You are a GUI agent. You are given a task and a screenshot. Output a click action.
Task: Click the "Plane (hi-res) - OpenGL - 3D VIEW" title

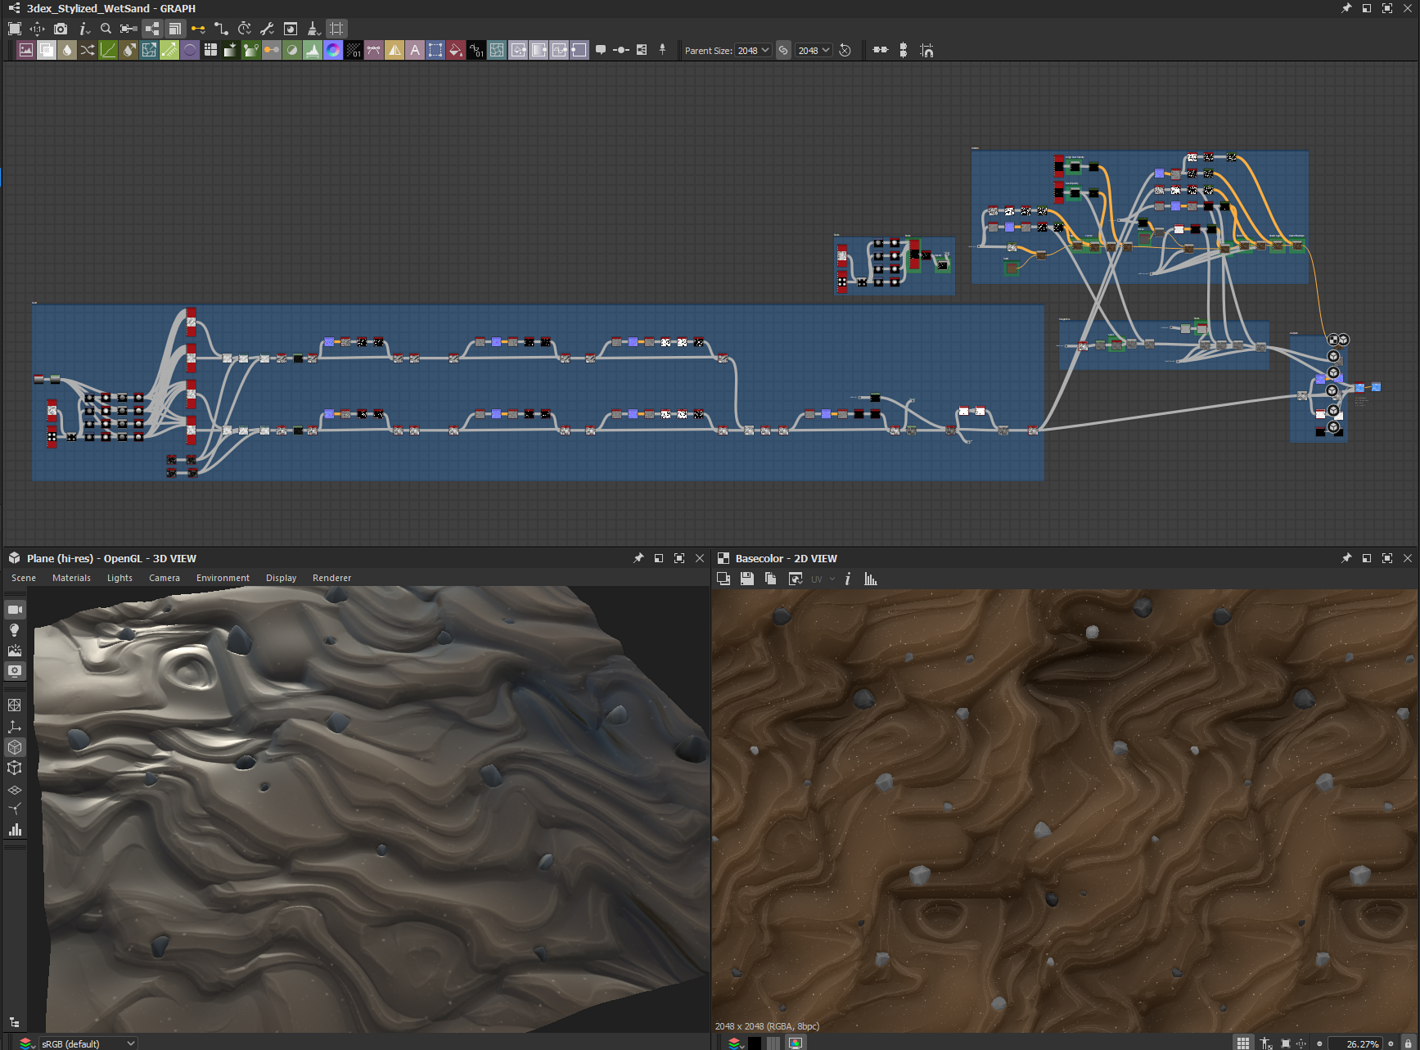[x=112, y=558]
